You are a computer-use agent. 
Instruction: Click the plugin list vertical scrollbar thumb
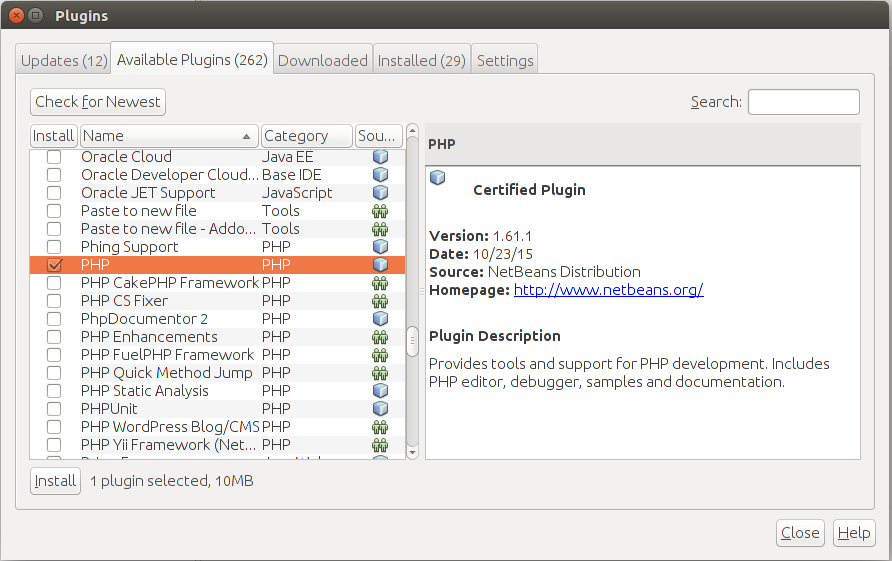[x=412, y=341]
